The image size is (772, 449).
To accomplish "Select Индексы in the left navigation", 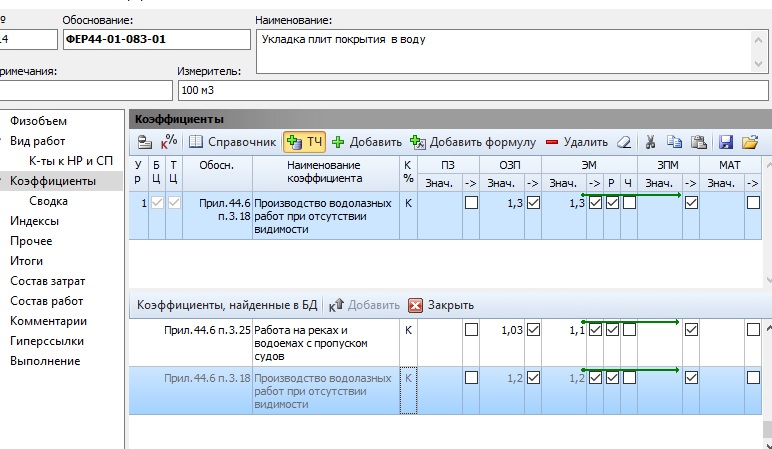I will click(34, 221).
